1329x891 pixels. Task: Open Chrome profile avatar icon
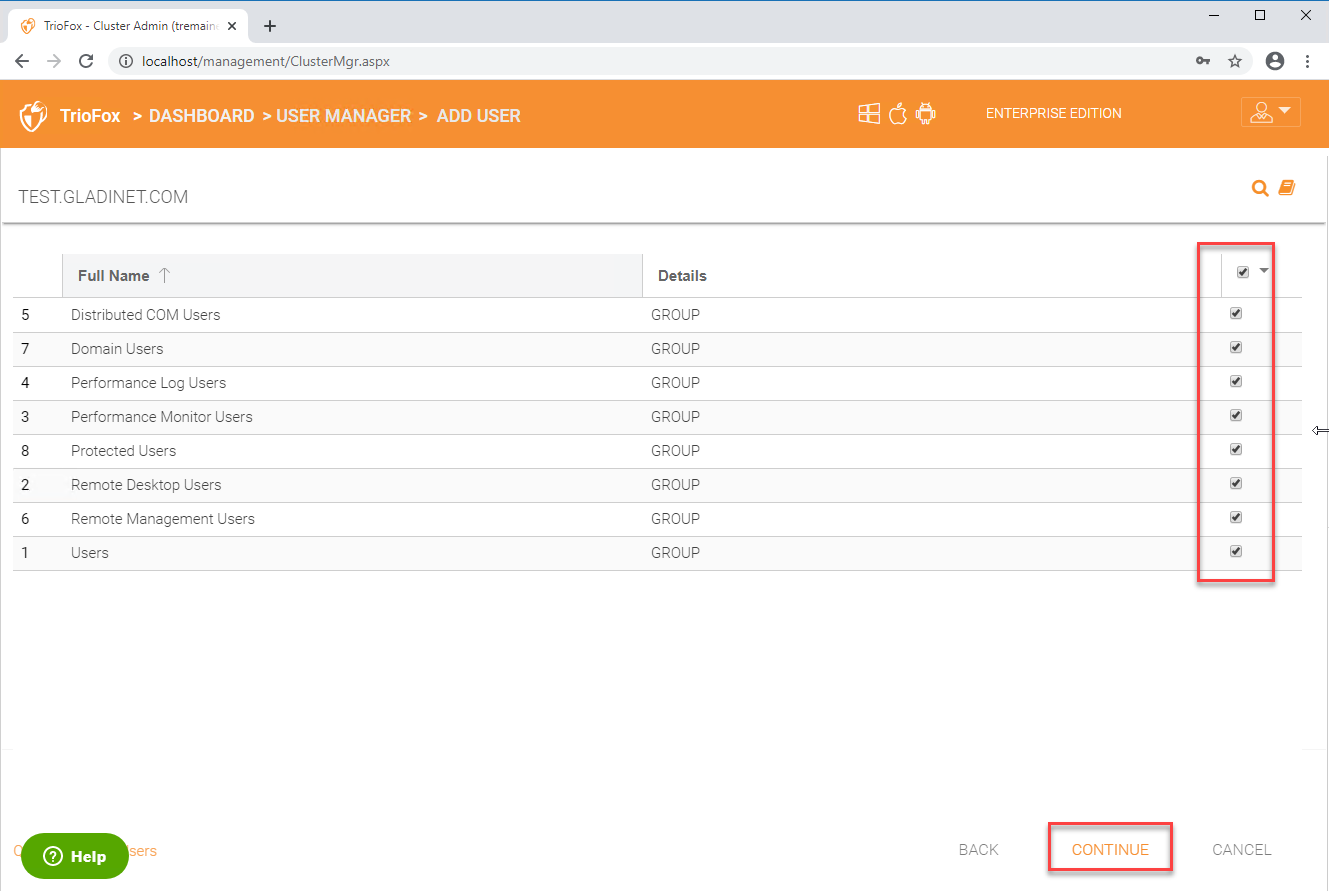pos(1275,61)
